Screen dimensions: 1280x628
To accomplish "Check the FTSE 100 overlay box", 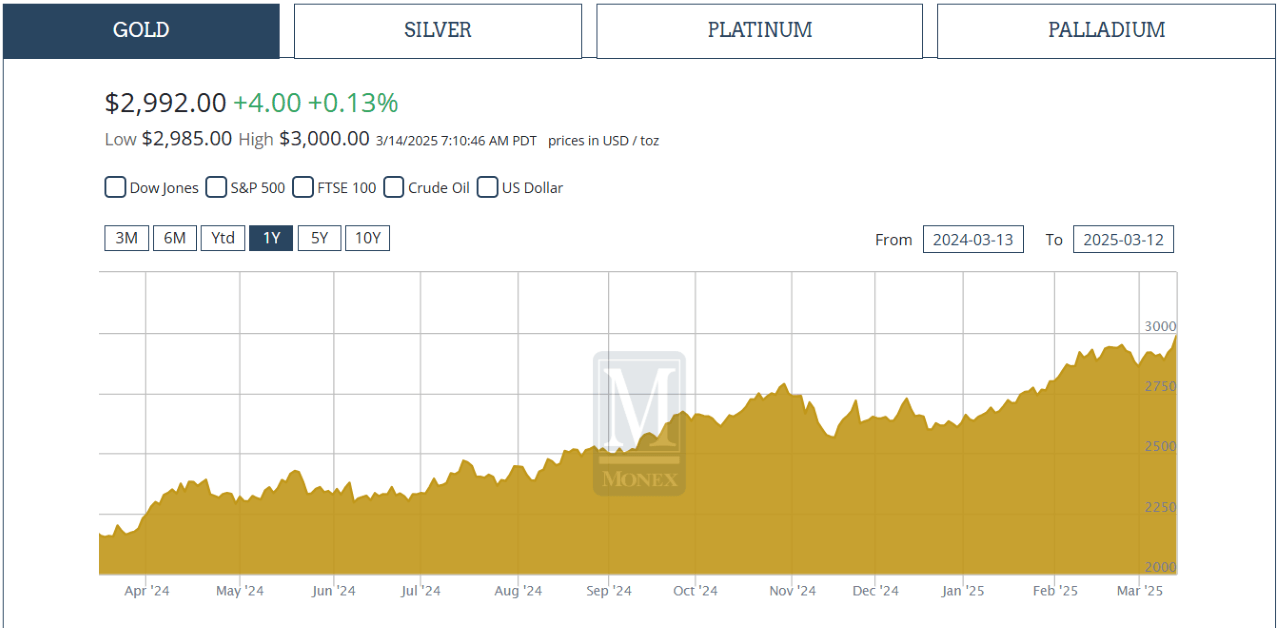I will pyautogui.click(x=303, y=187).
